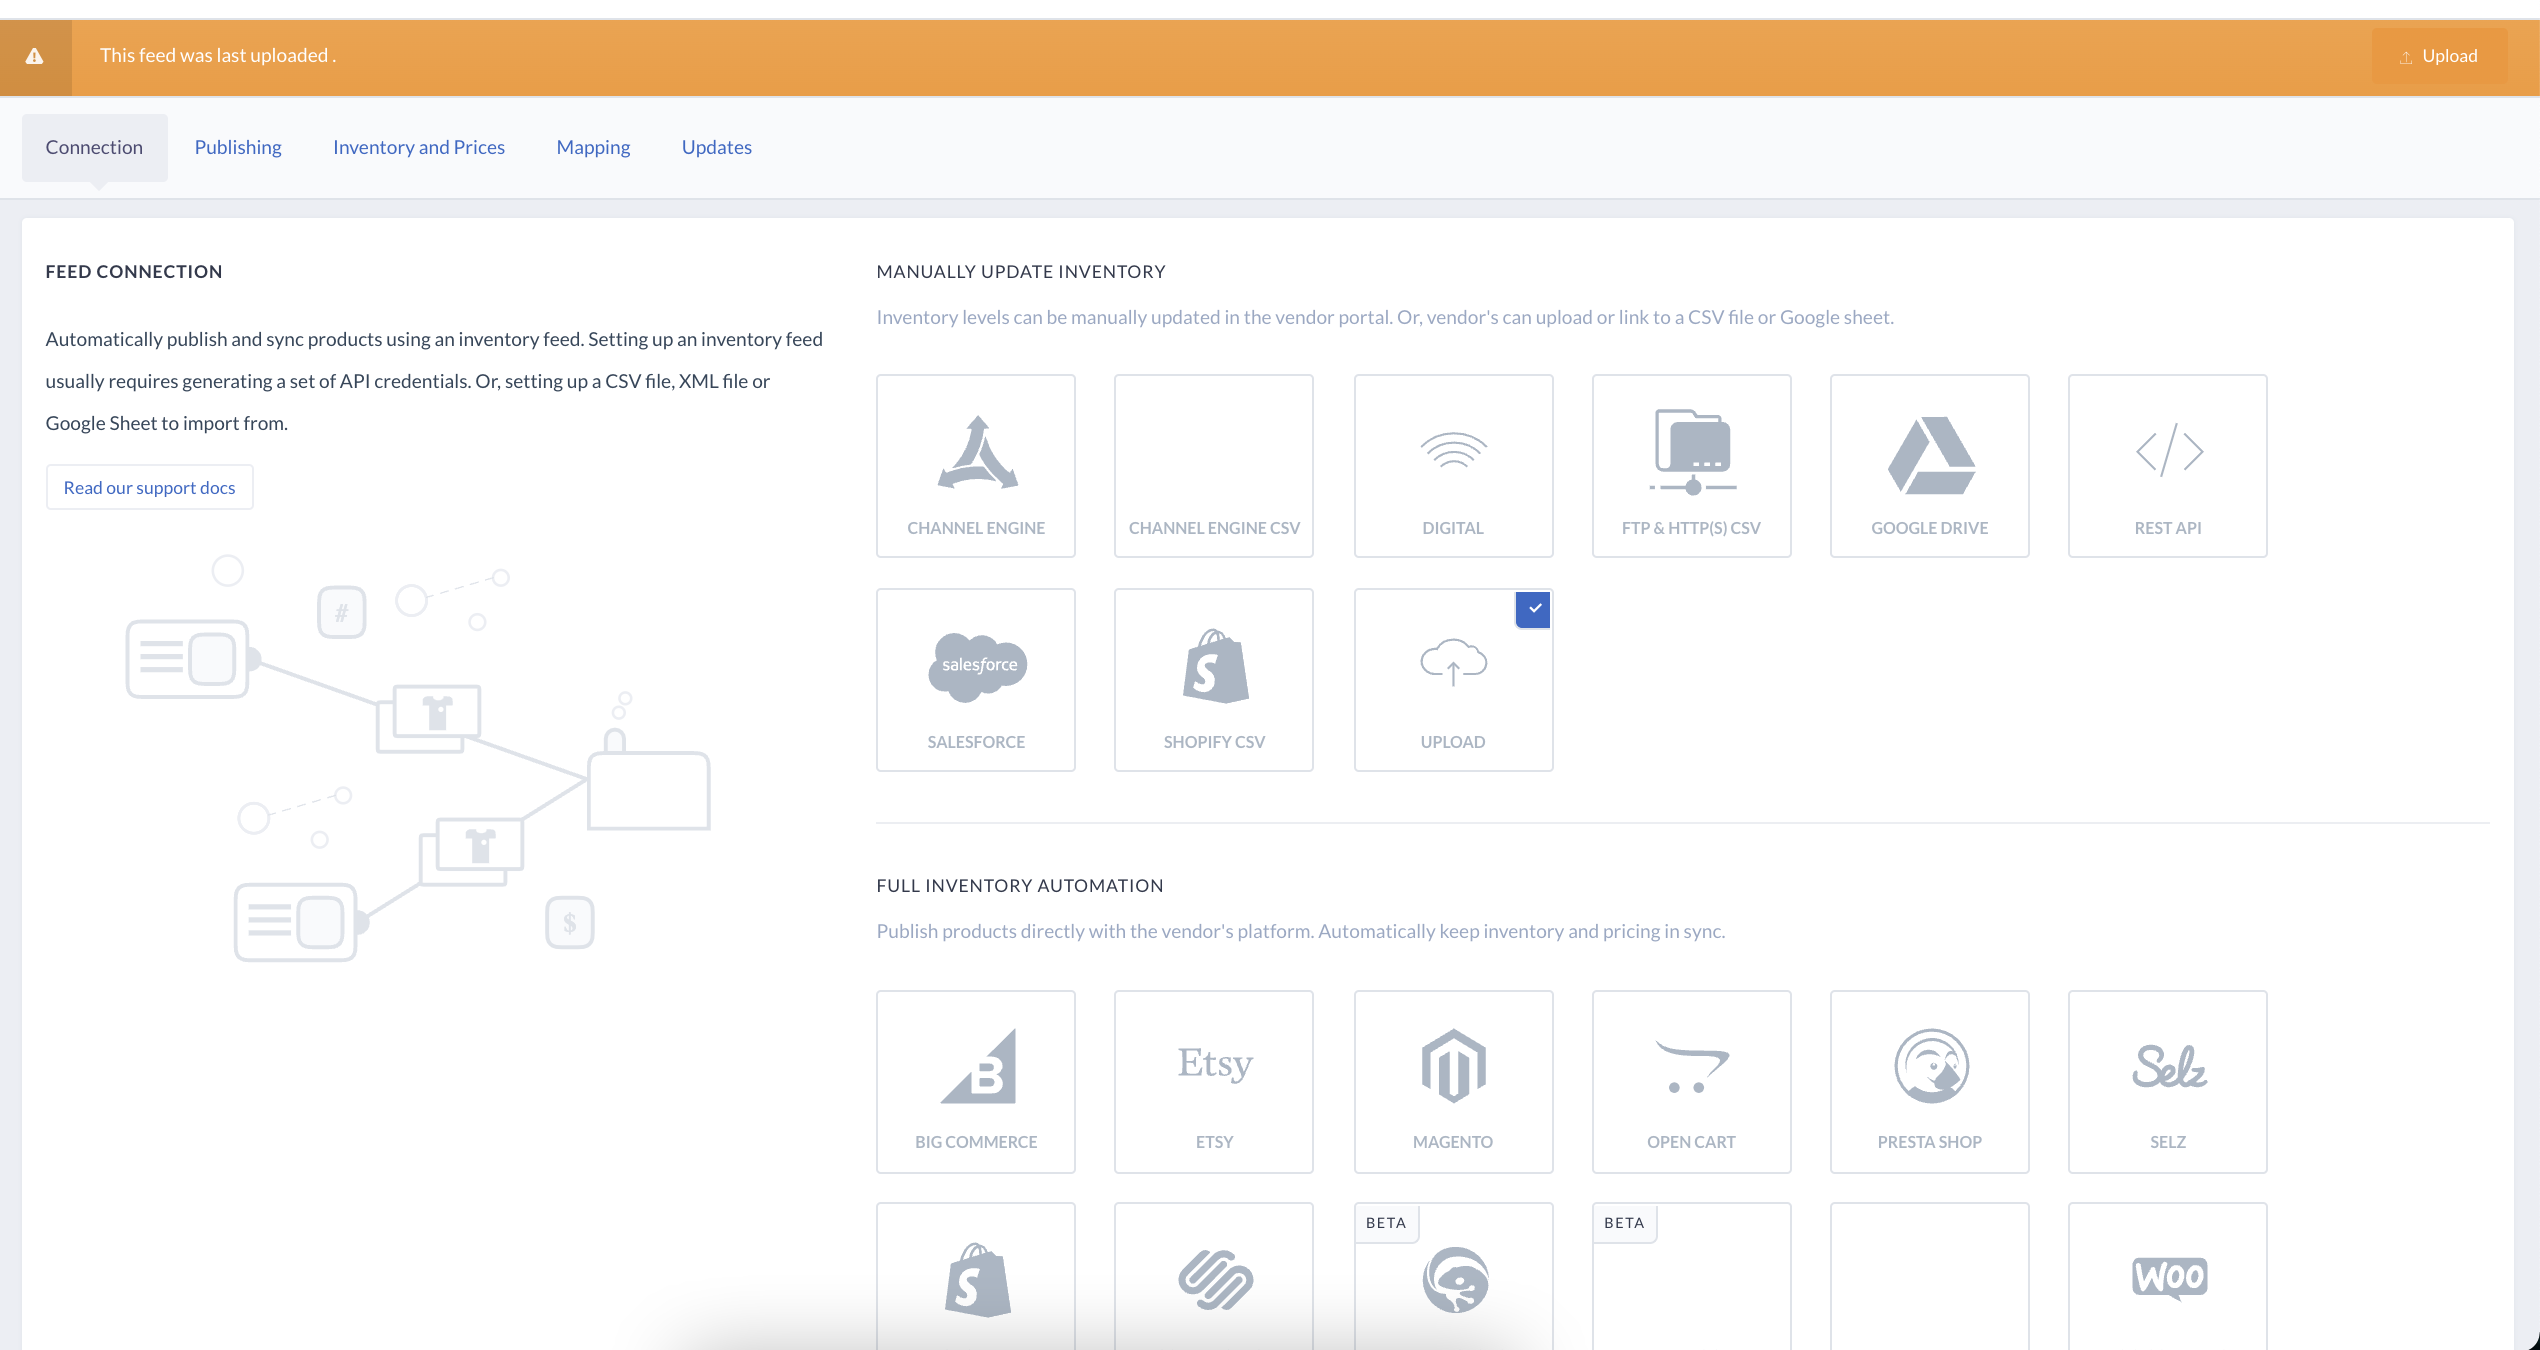Click the FULL INVENTORY AUTOMATION heading
Screen dimensions: 2540x1350
[x=1020, y=885]
